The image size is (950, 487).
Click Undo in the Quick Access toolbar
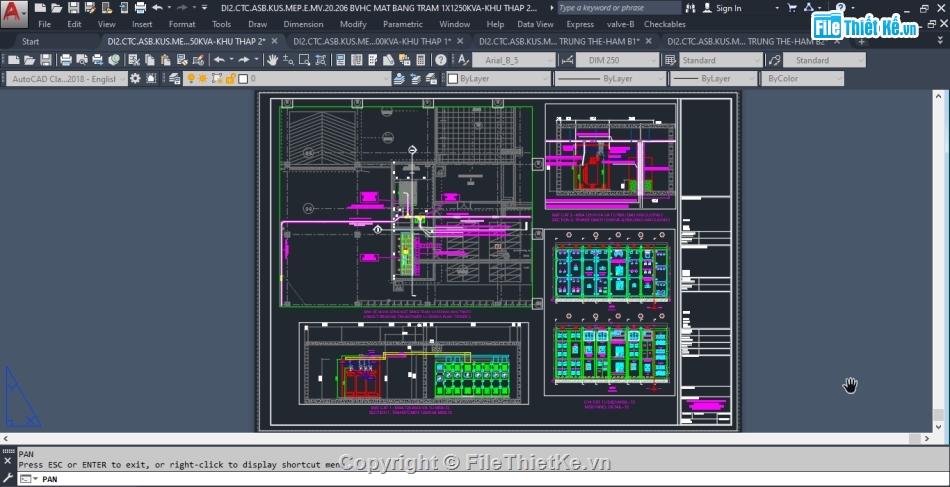(157, 8)
